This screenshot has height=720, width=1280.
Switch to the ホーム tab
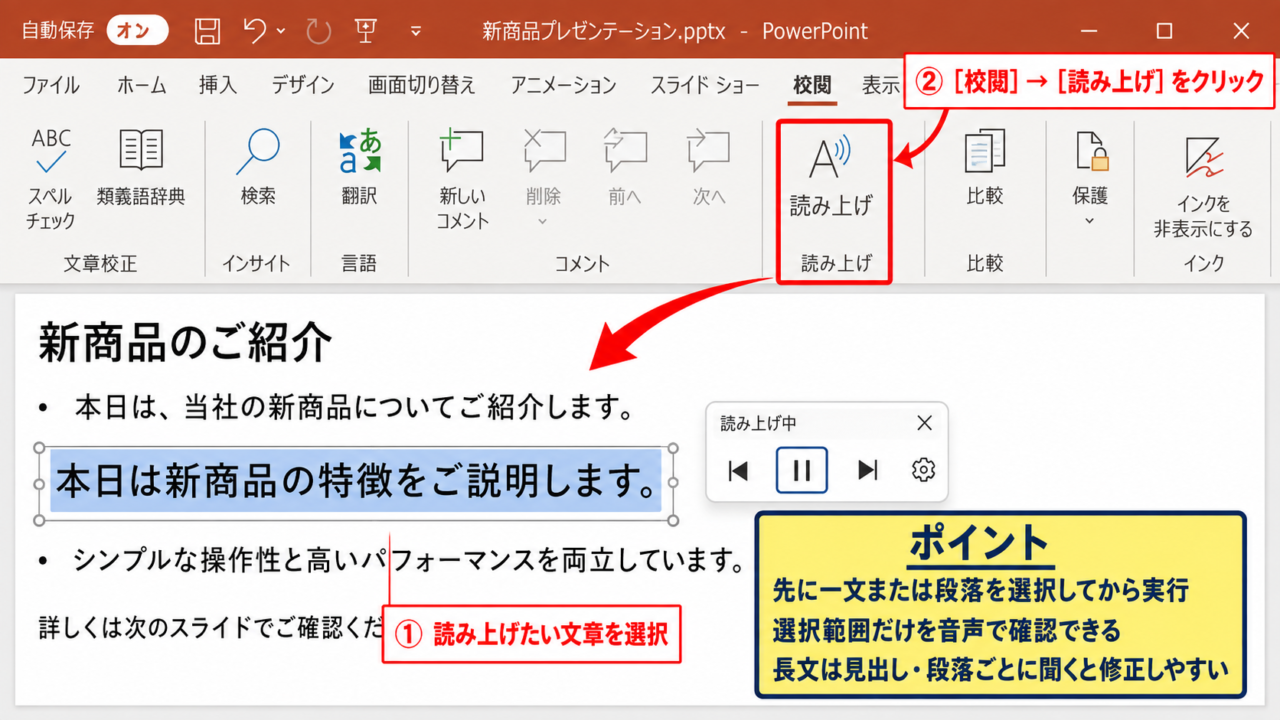point(142,85)
